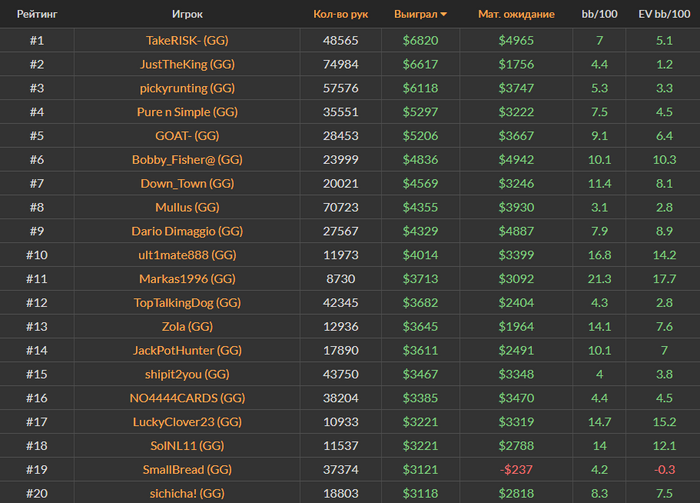Open Markas1996 (GG) player stats
Viewport: 700px width, 503px height.
click(187, 279)
